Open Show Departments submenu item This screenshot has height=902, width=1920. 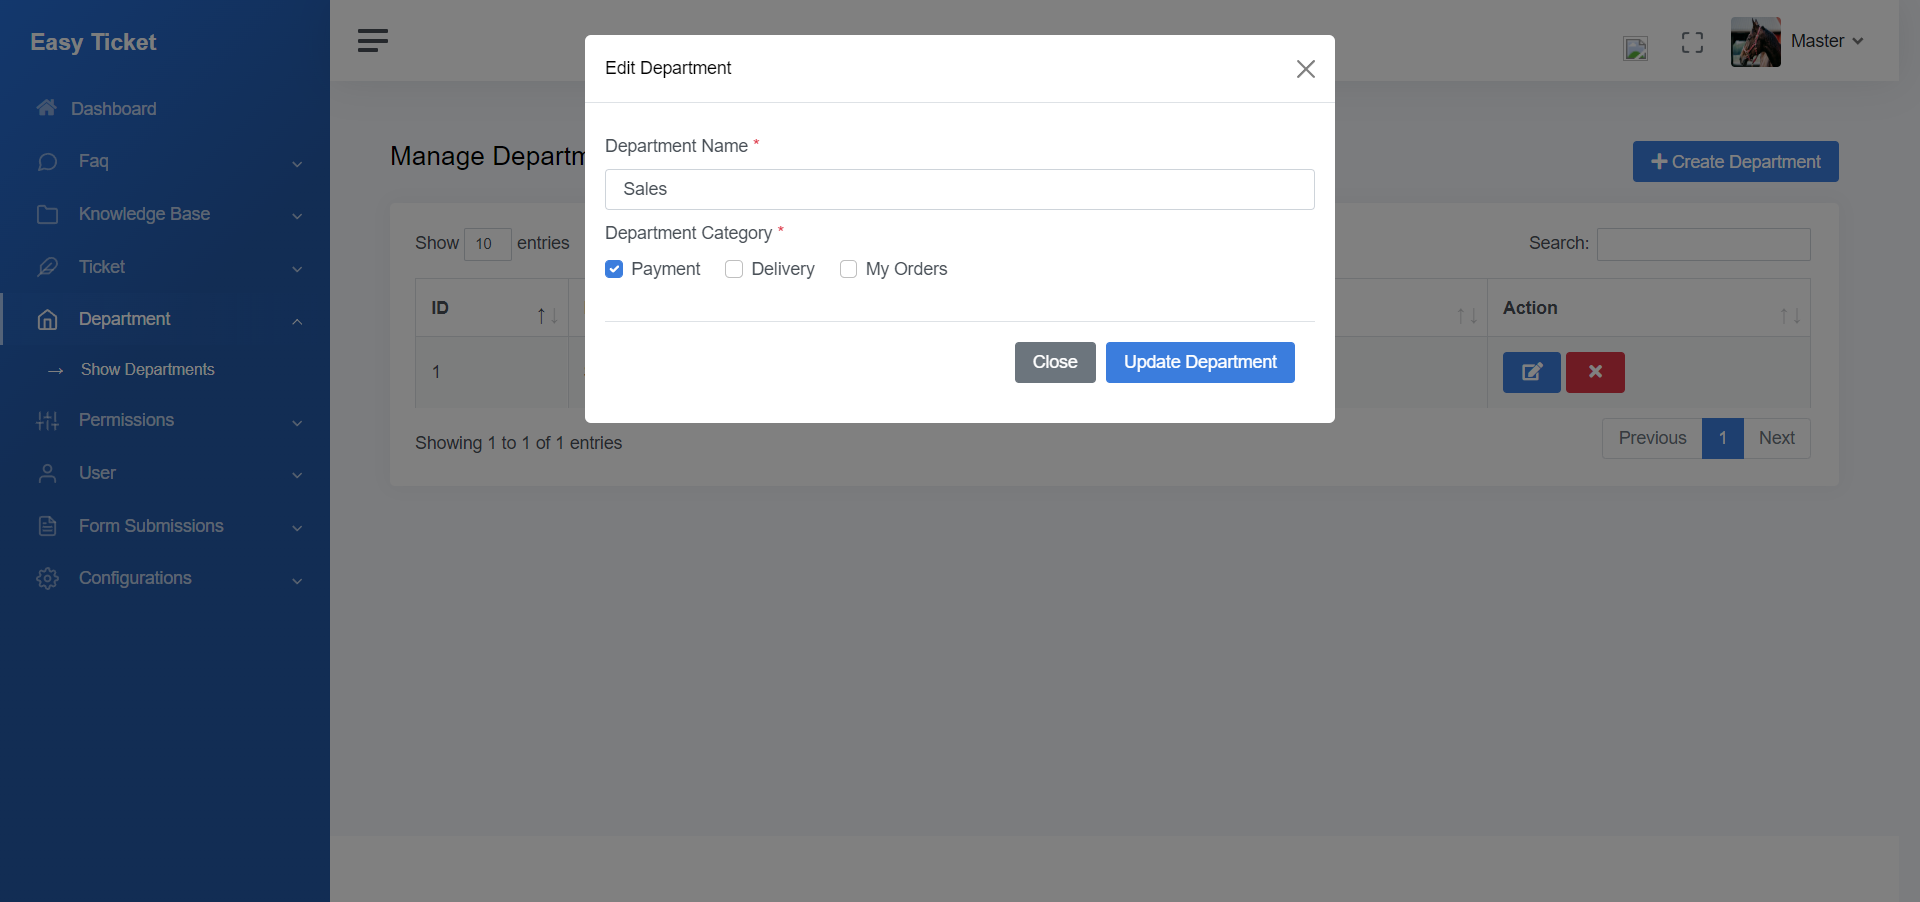tap(147, 370)
